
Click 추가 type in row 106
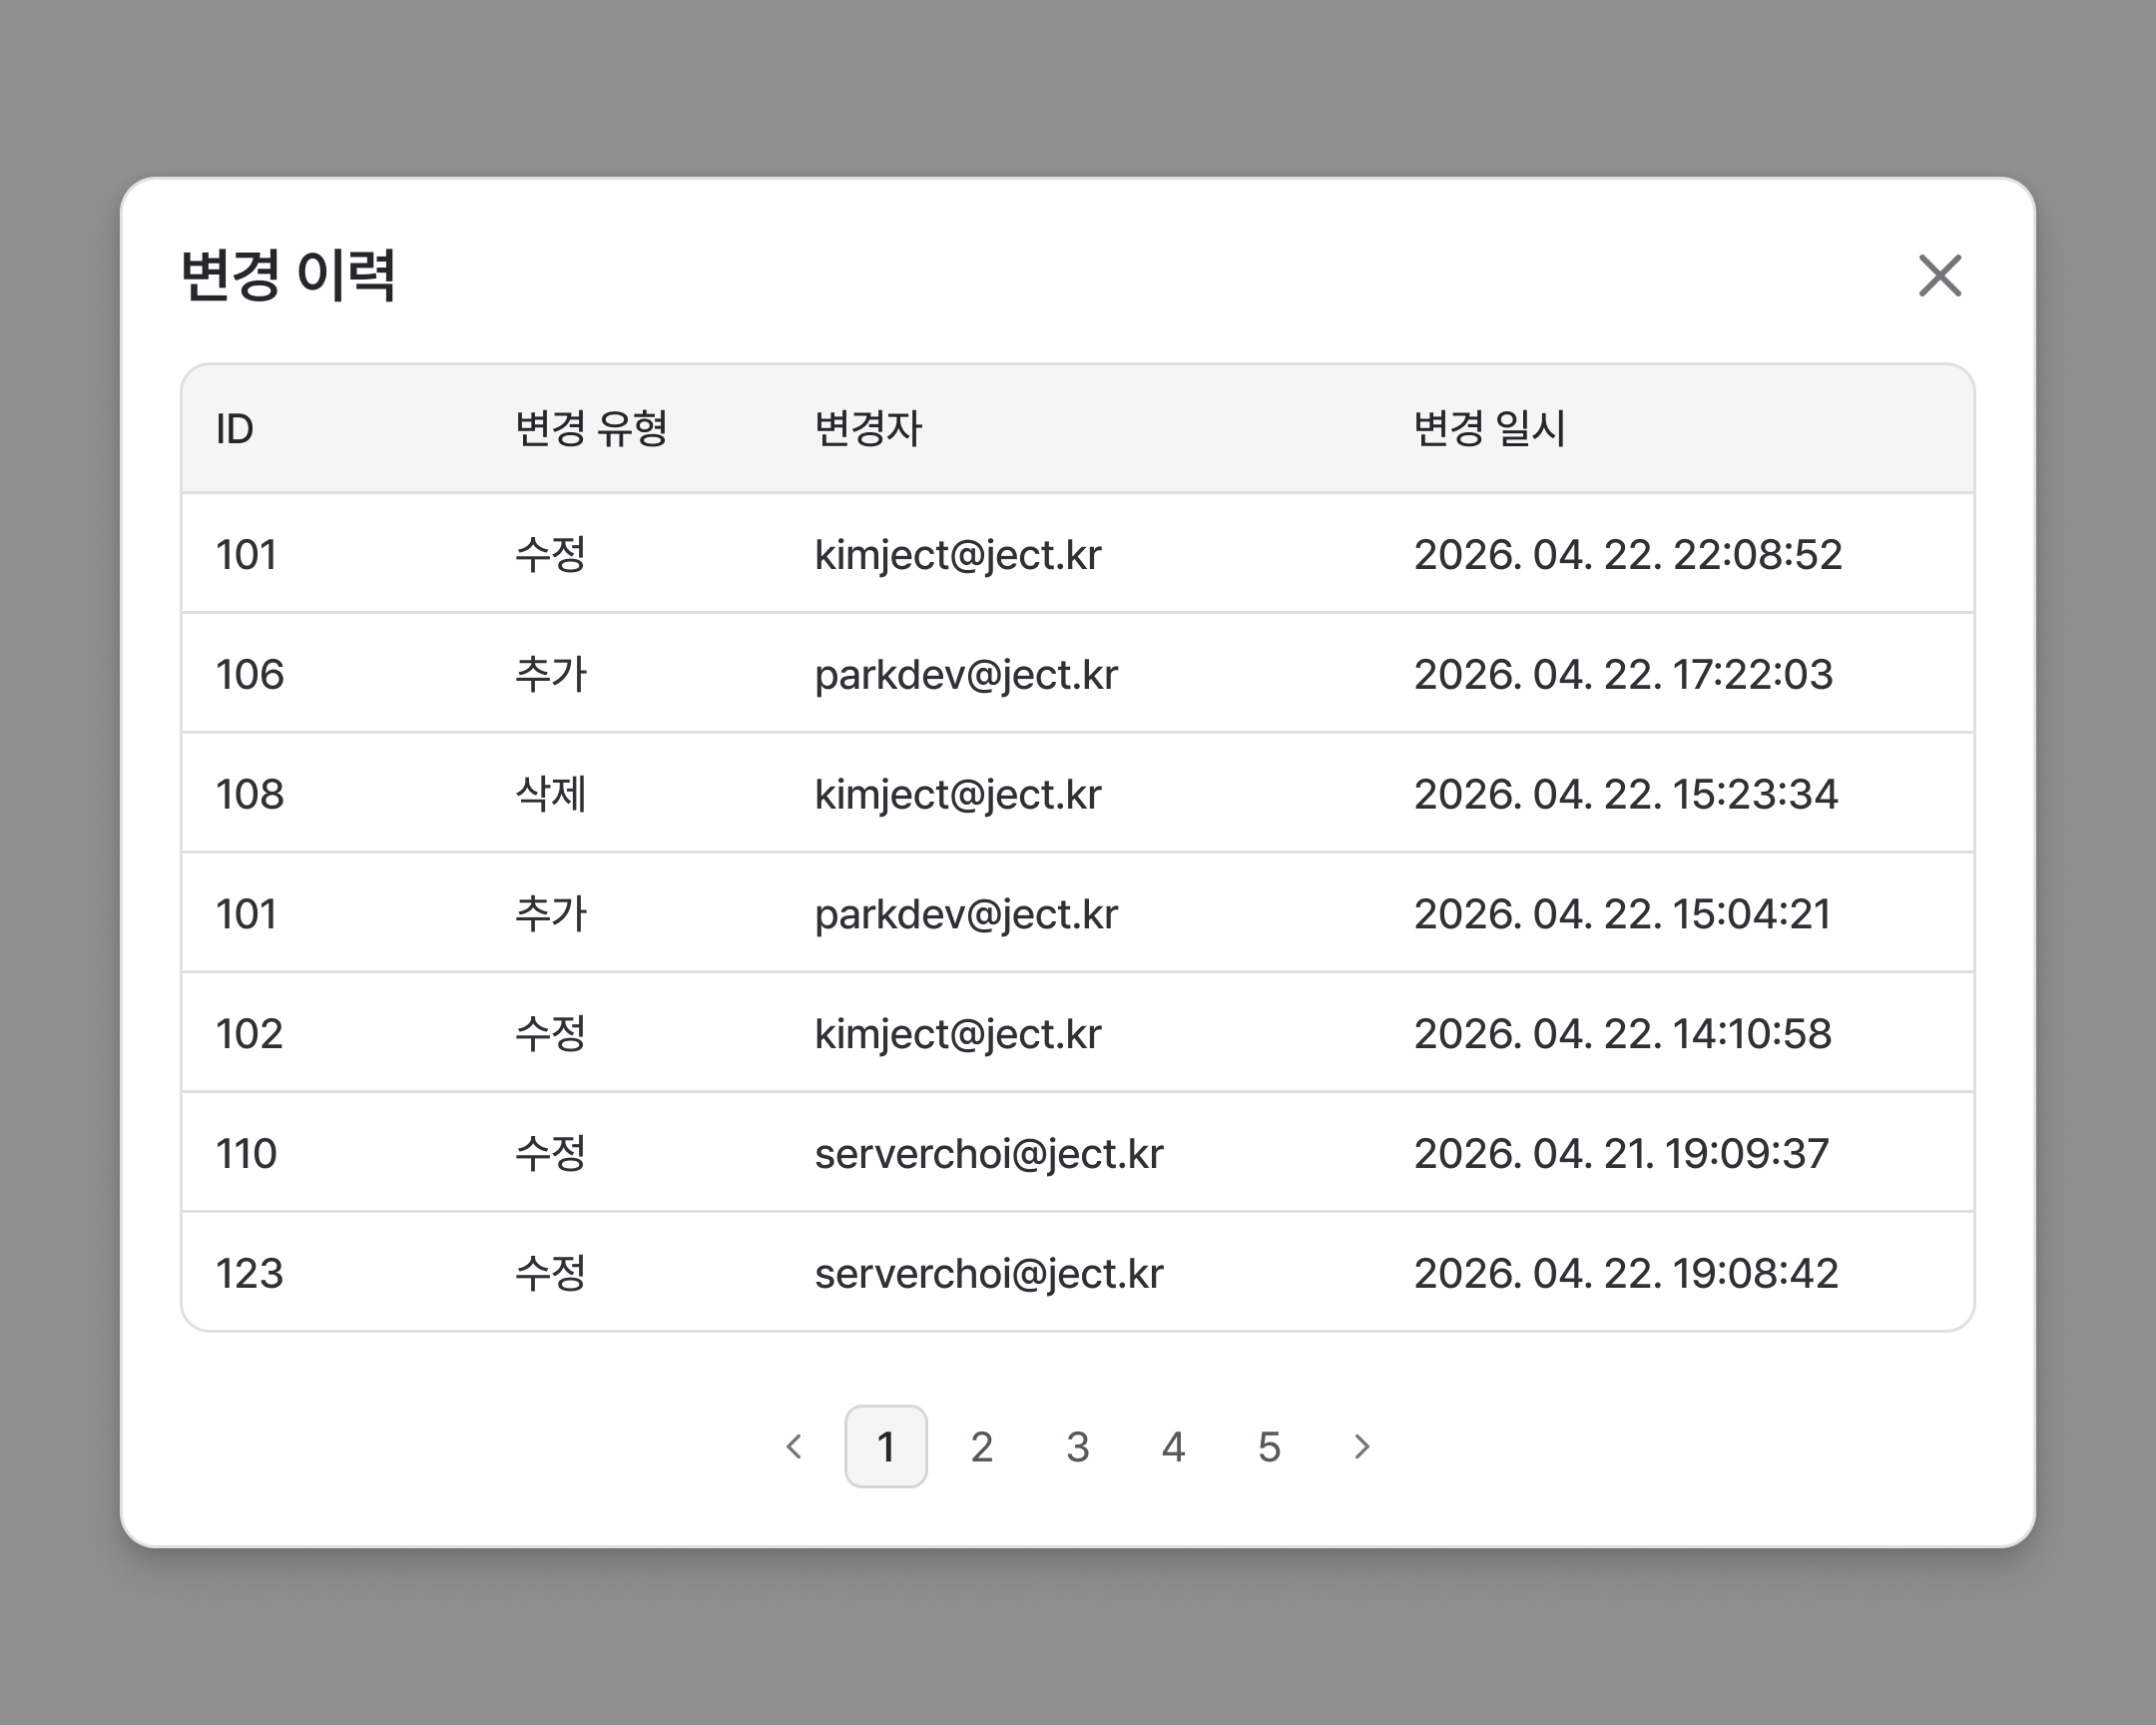(551, 674)
